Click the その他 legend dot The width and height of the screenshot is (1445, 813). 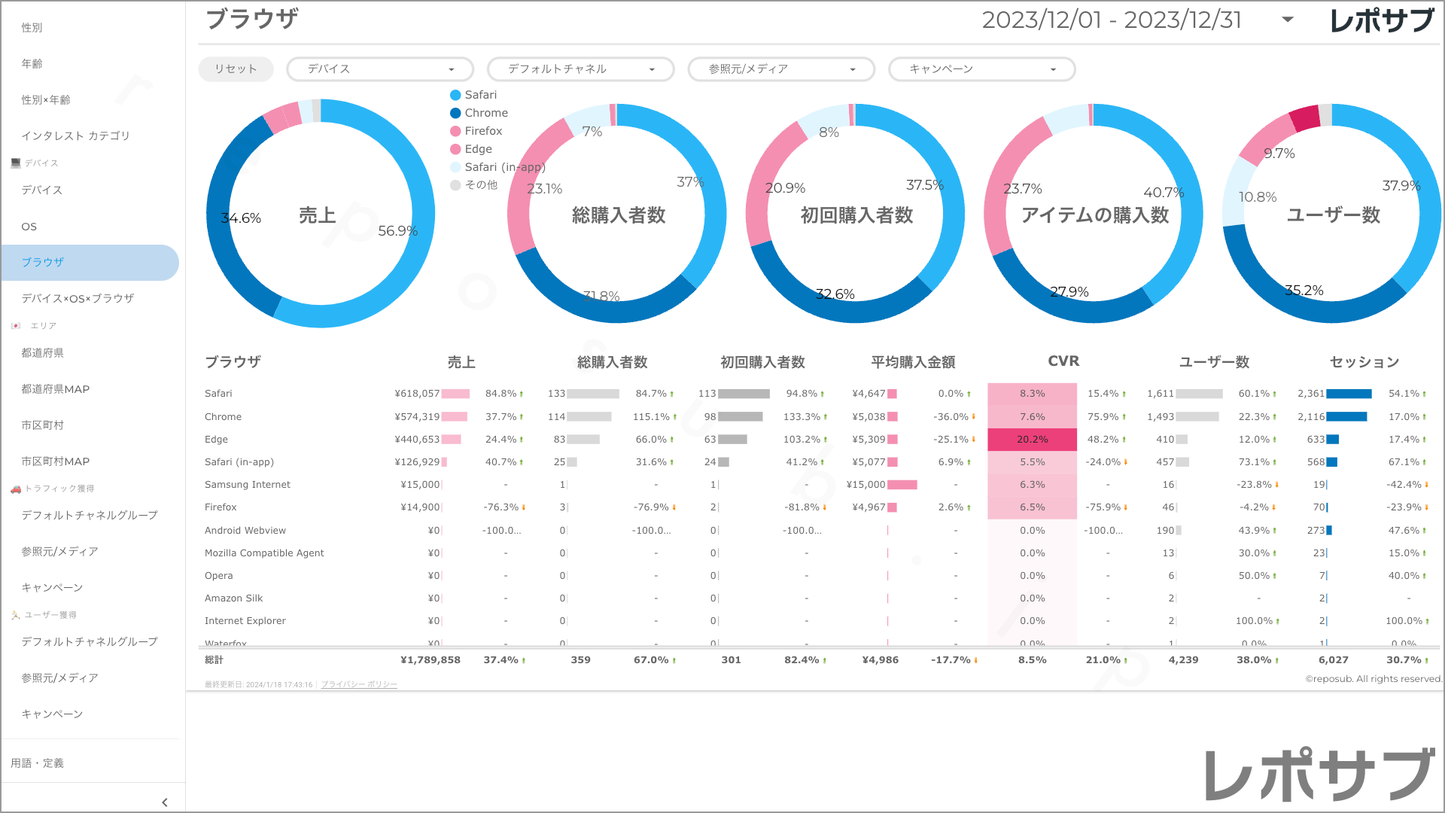(456, 185)
